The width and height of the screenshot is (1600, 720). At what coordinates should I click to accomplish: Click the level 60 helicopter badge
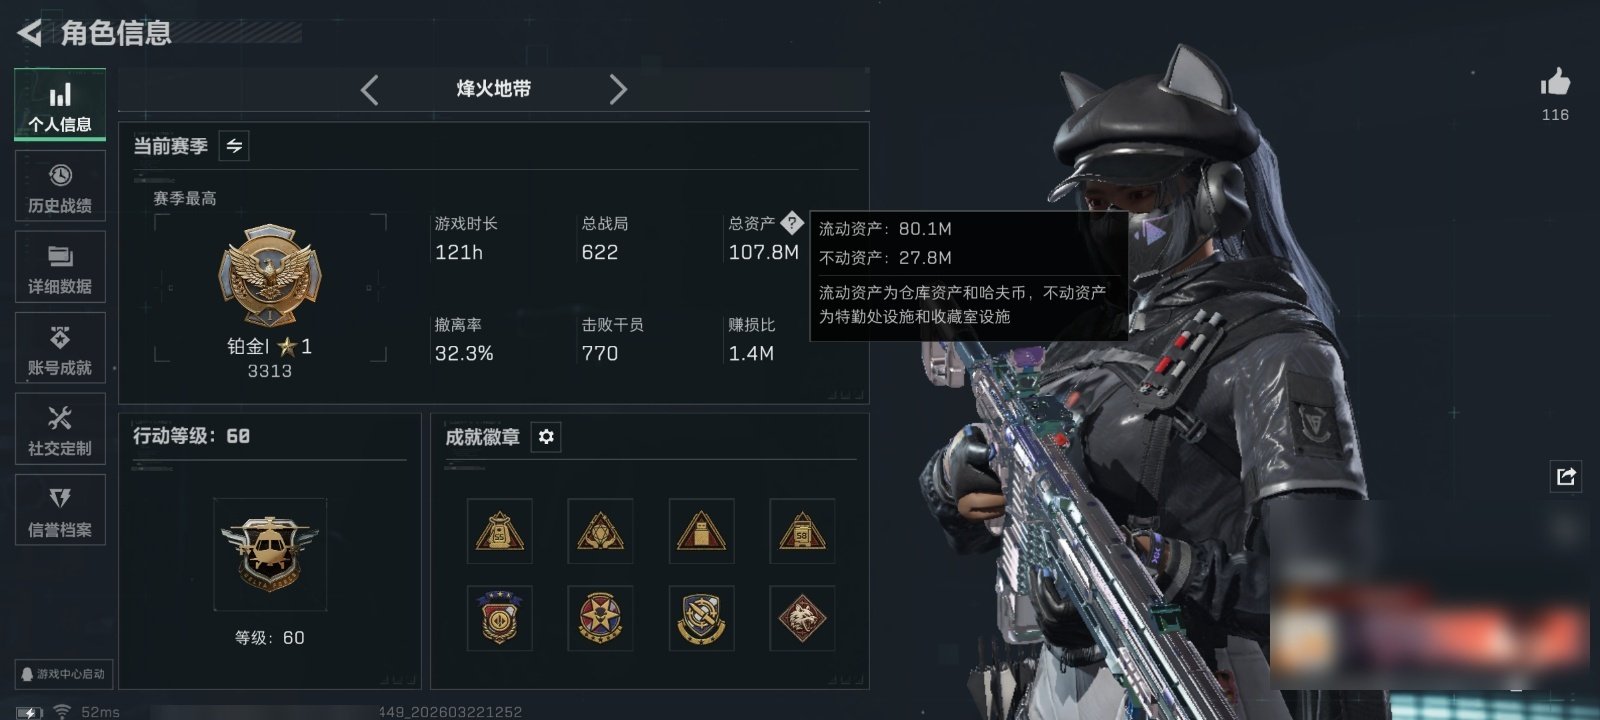click(x=270, y=554)
